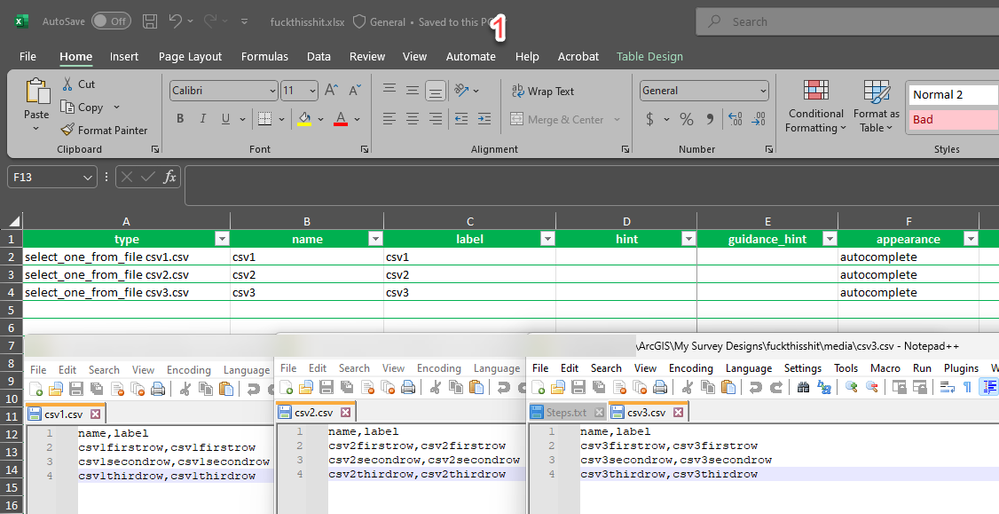Image resolution: width=999 pixels, height=514 pixels.
Task: Click the Orientation text-angle icon
Action: click(462, 90)
